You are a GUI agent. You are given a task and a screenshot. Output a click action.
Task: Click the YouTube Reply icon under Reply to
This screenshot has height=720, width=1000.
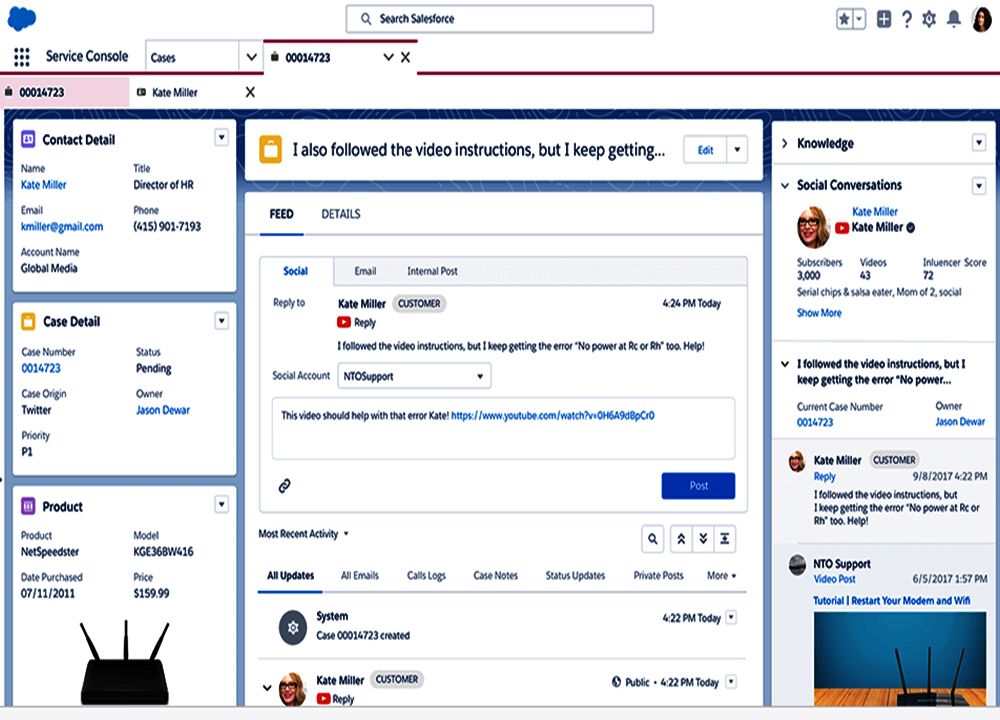pyautogui.click(x=344, y=322)
